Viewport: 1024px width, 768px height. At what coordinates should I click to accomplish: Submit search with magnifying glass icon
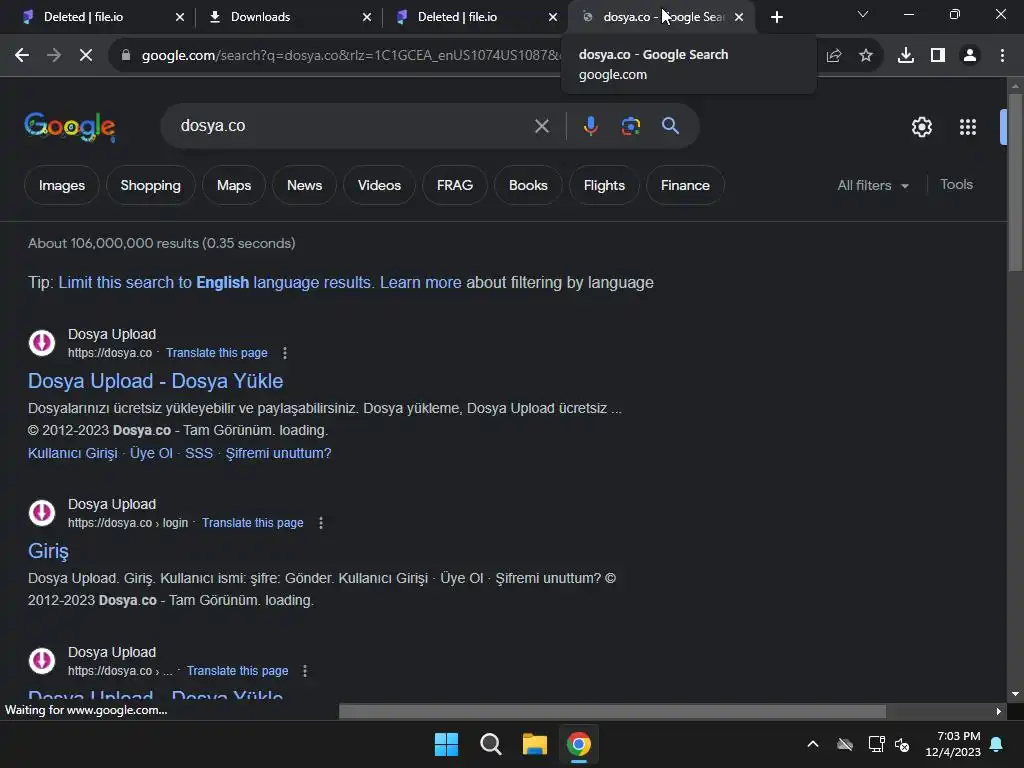pyautogui.click(x=671, y=125)
